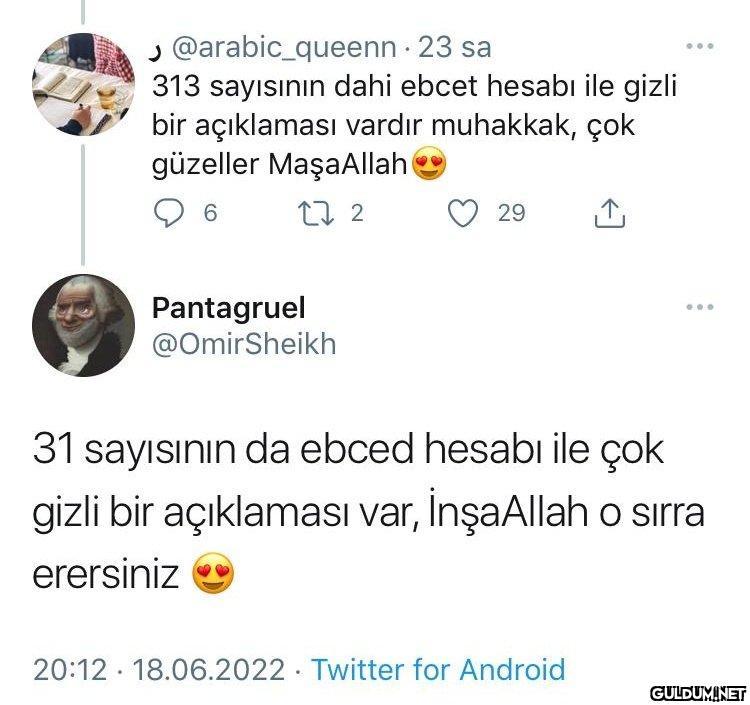Like the arabic_queenn tweet with heart
Image resolution: width=750 pixels, height=705 pixels.
coord(463,213)
